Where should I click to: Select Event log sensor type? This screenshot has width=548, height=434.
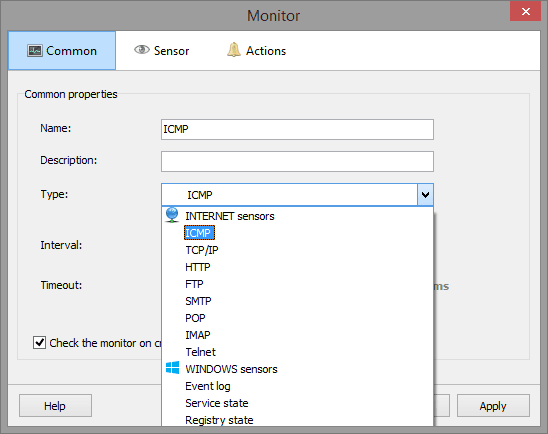[x=208, y=386]
